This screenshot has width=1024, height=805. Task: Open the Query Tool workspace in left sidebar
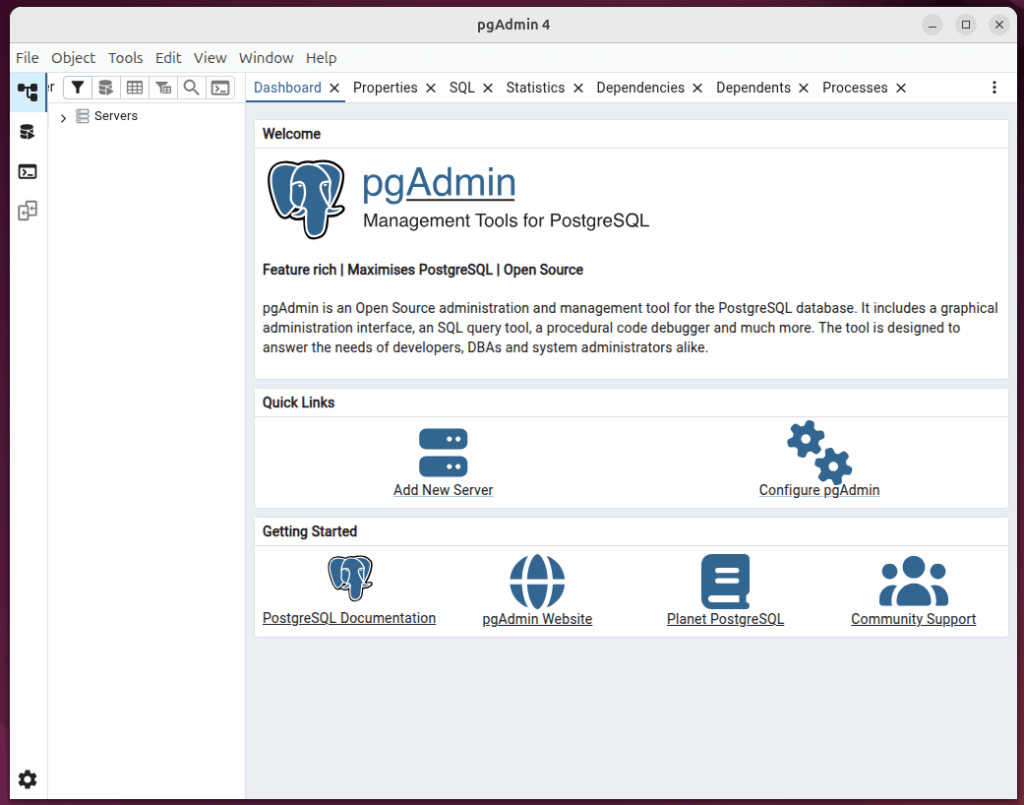tap(27, 131)
